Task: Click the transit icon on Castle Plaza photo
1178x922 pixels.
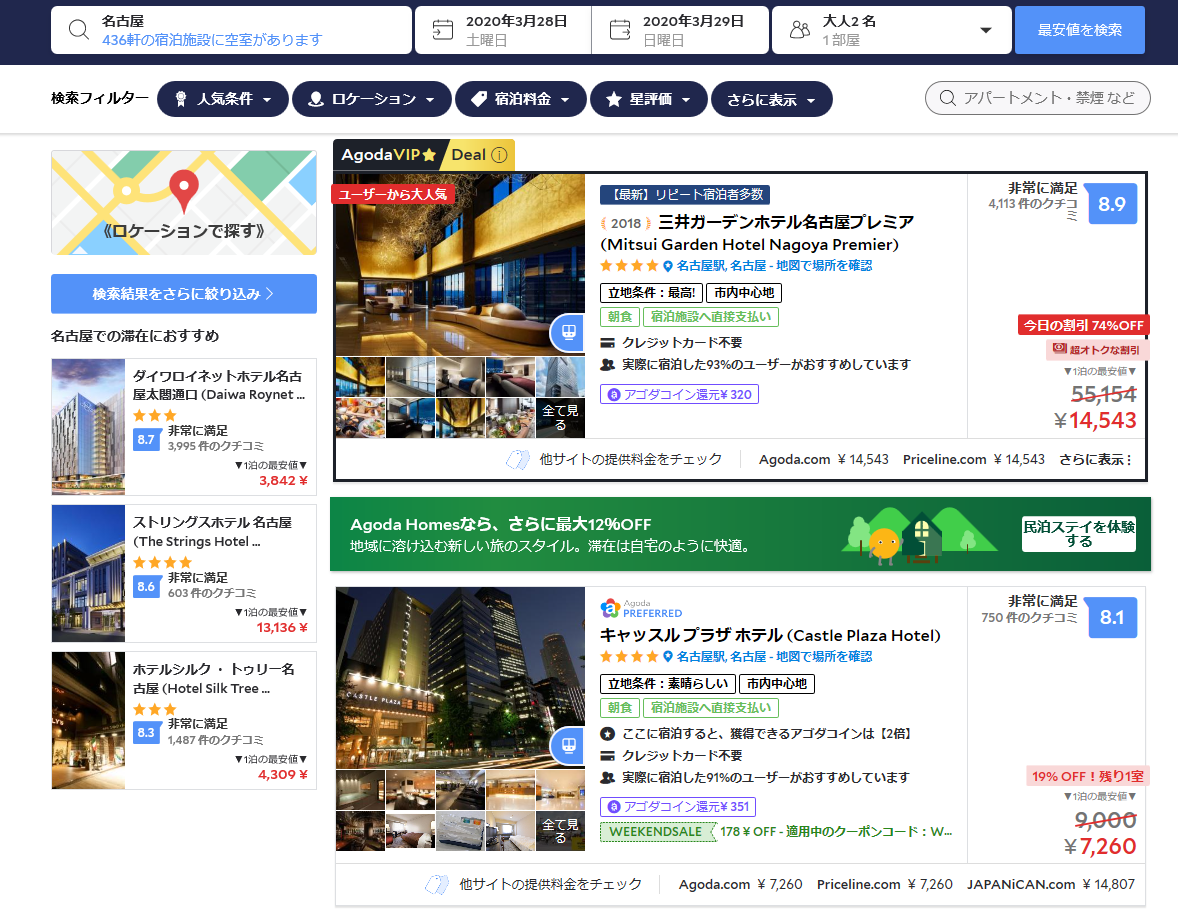Action: [568, 746]
